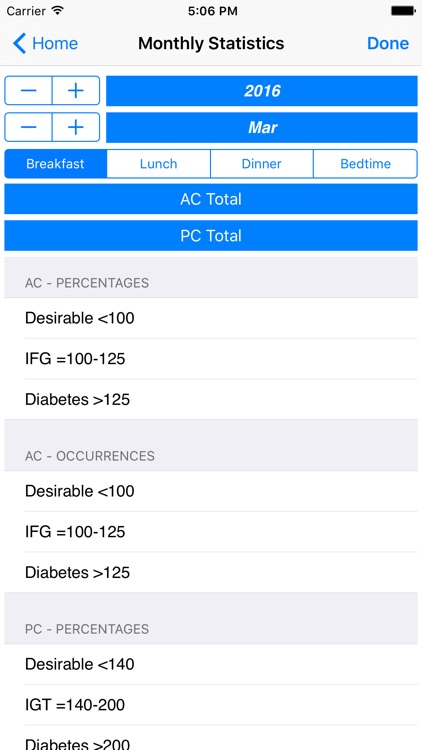The width and height of the screenshot is (422, 750).
Task: Select the 2016 year bar
Action: click(x=262, y=91)
